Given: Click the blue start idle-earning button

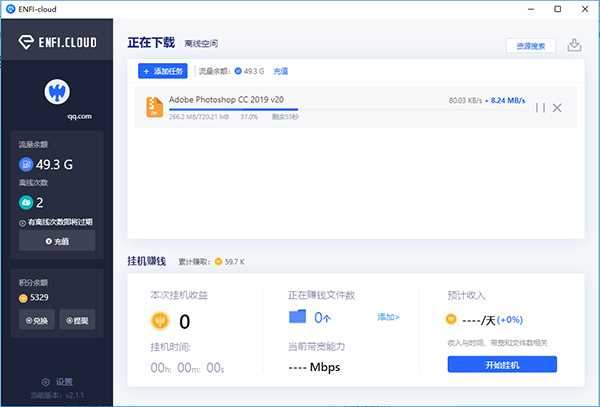Looking at the screenshot, I should (x=502, y=365).
